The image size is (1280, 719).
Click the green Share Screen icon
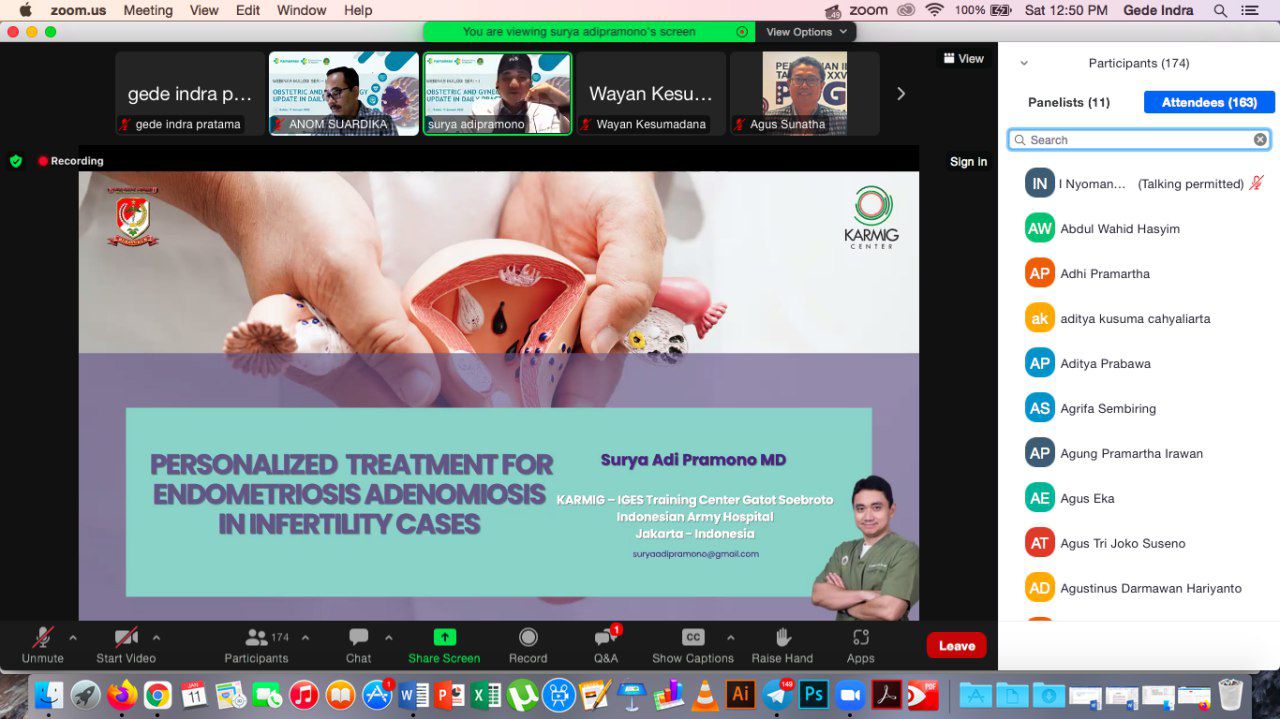(x=444, y=637)
